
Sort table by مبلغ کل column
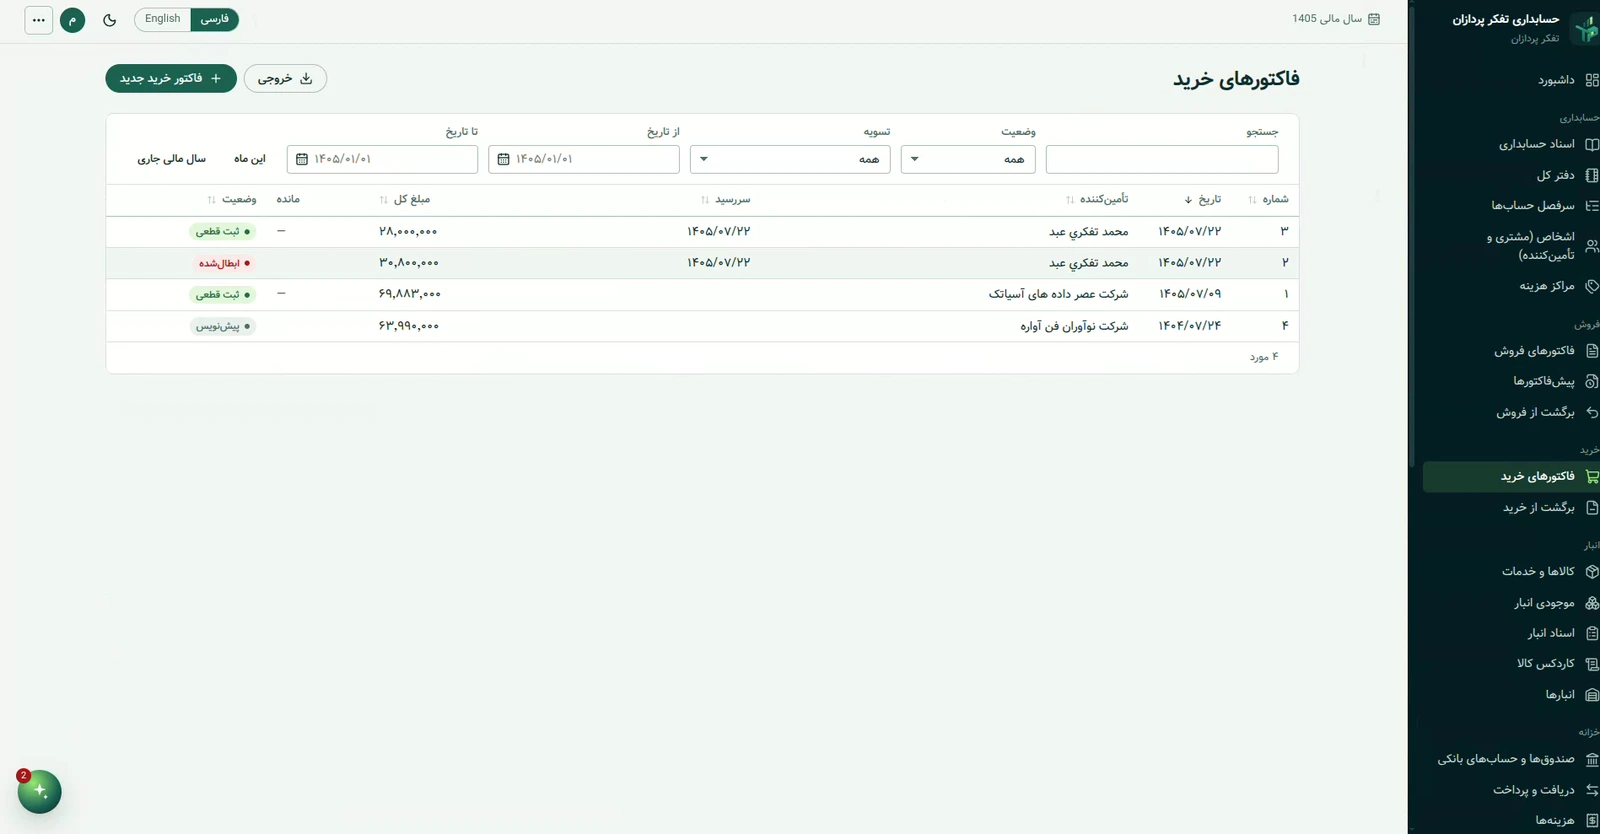405,199
